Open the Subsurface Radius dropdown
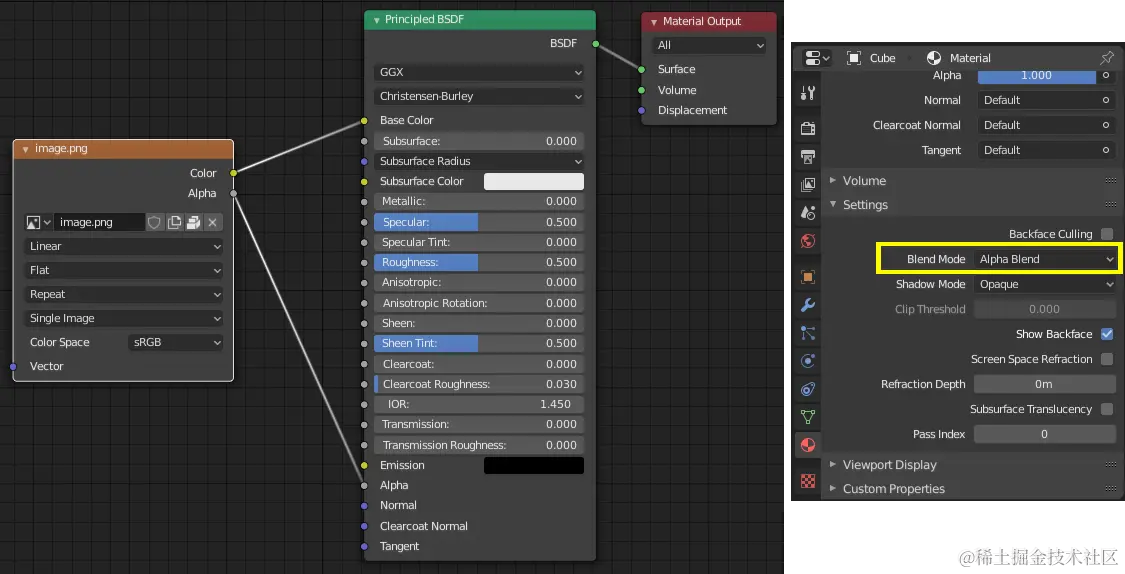Viewport: 1125px width, 574px height. coord(479,161)
